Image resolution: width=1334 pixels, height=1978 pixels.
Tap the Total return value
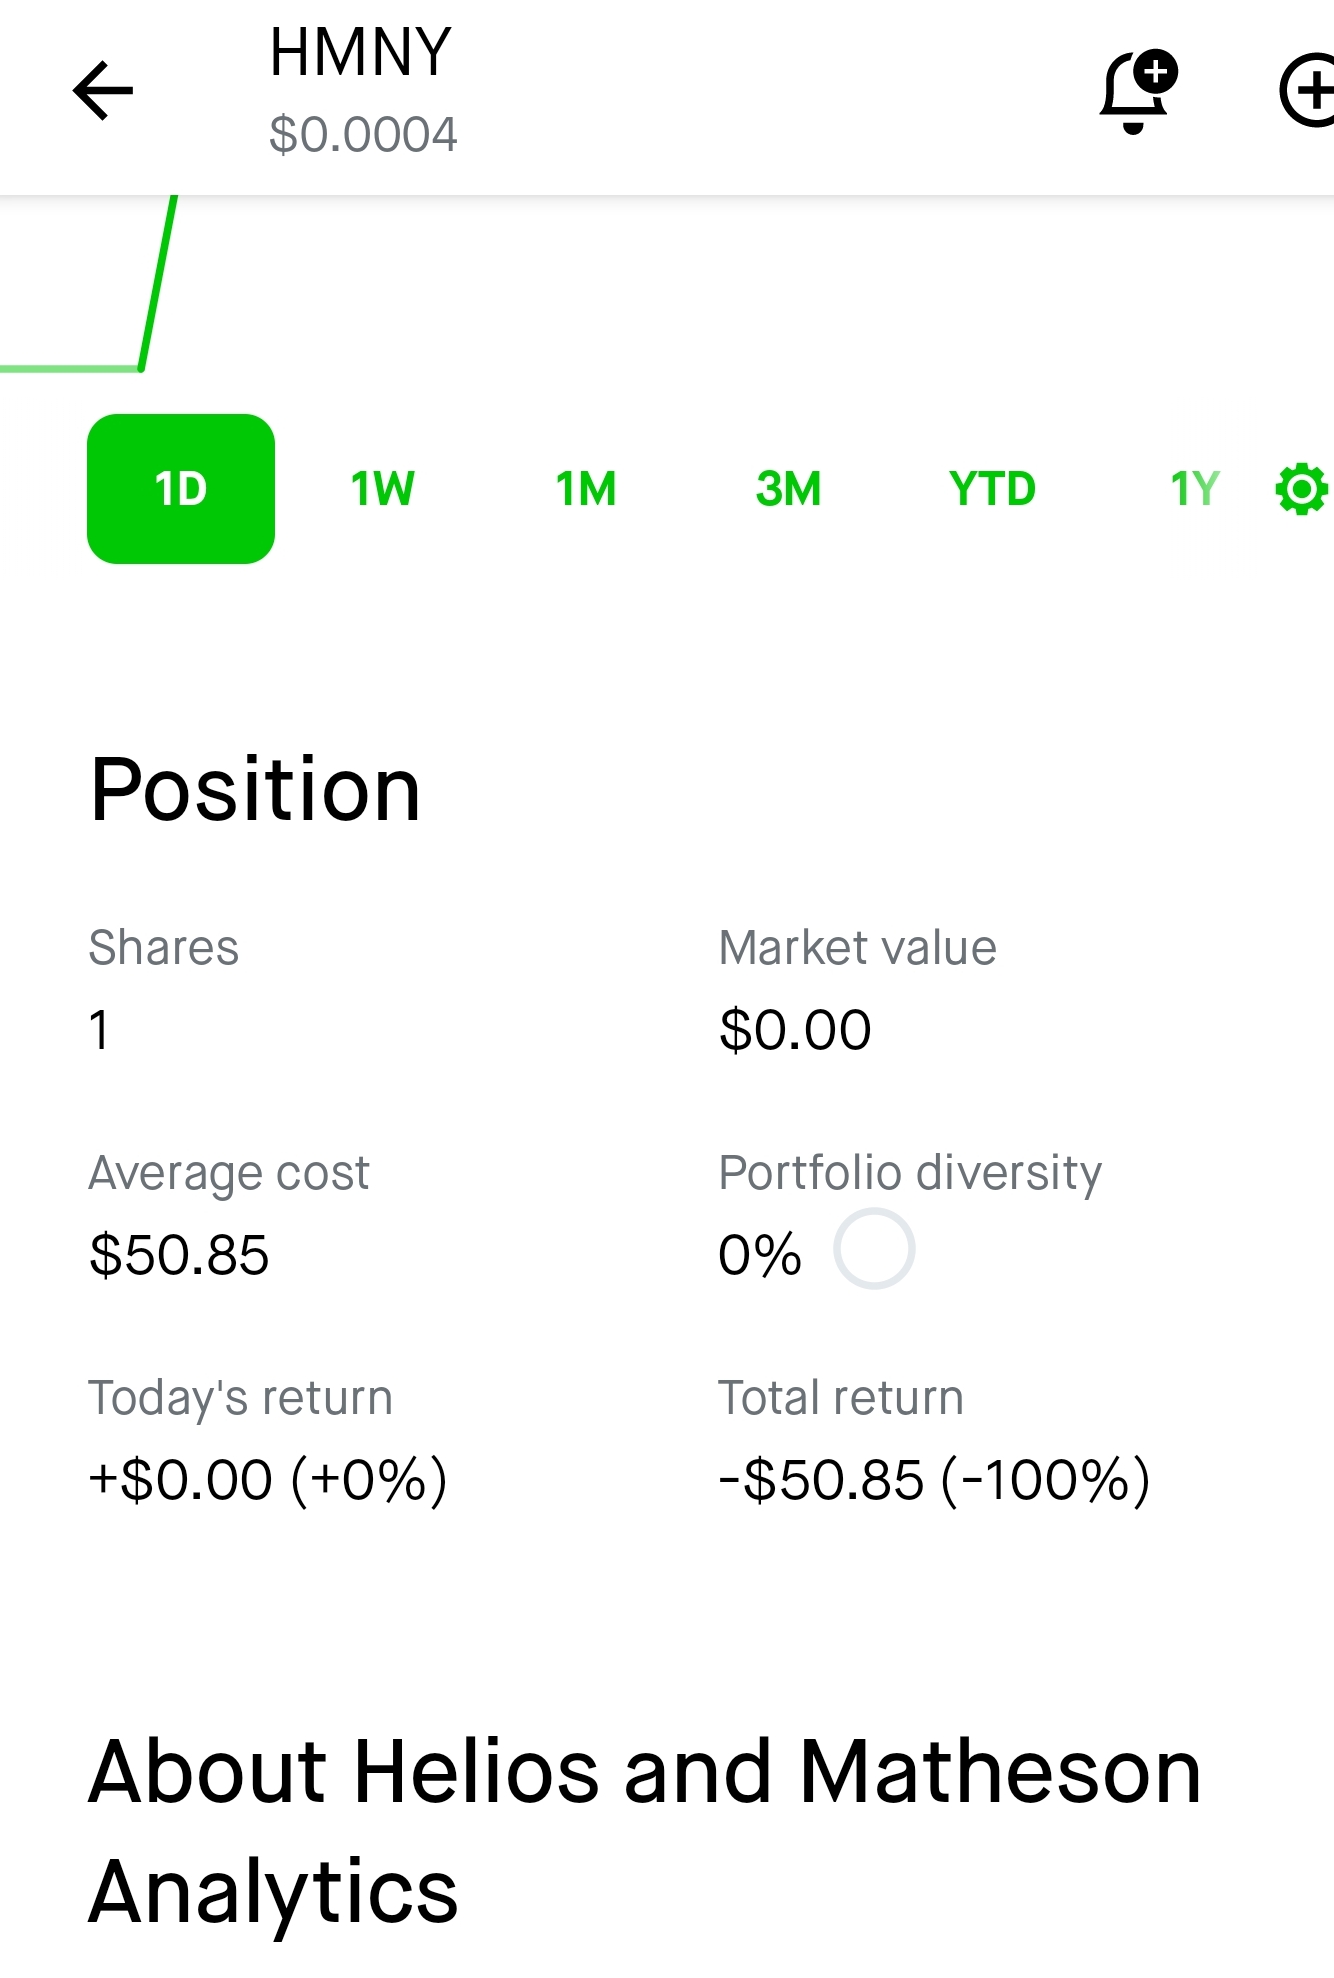(935, 1480)
